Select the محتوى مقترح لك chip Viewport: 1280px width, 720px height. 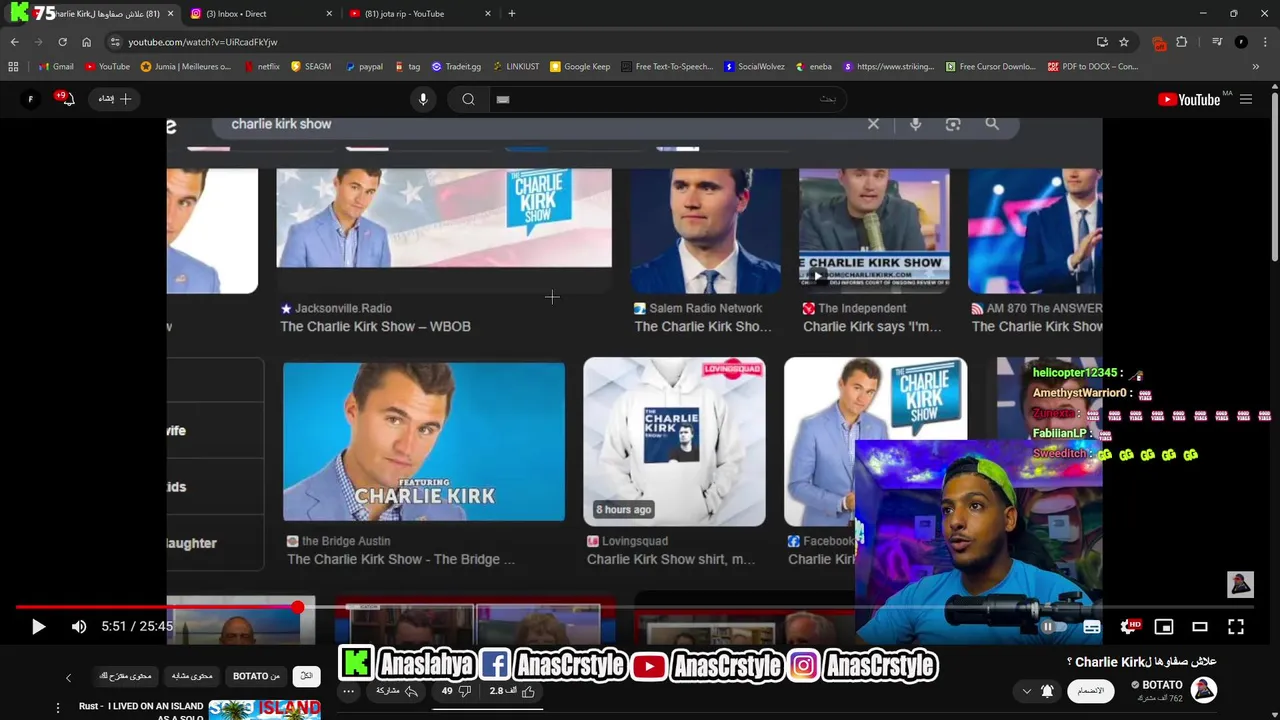(126, 676)
